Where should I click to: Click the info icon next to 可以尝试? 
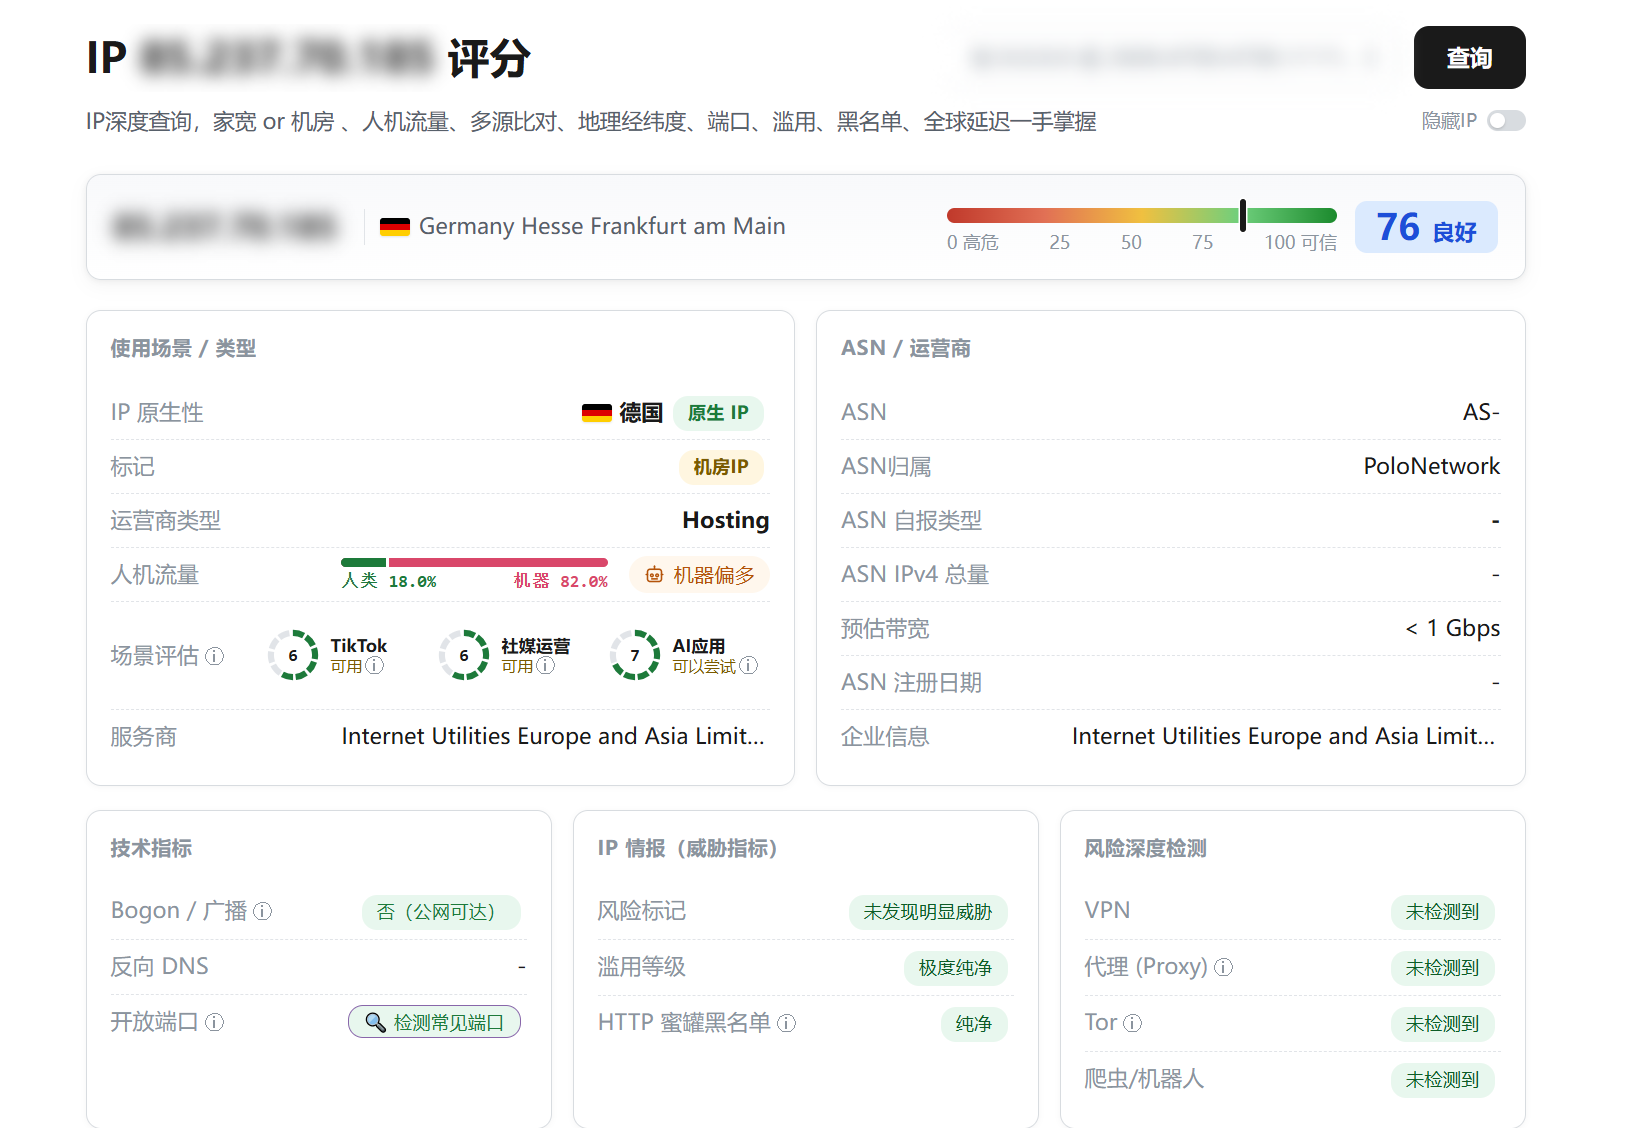[x=749, y=666]
